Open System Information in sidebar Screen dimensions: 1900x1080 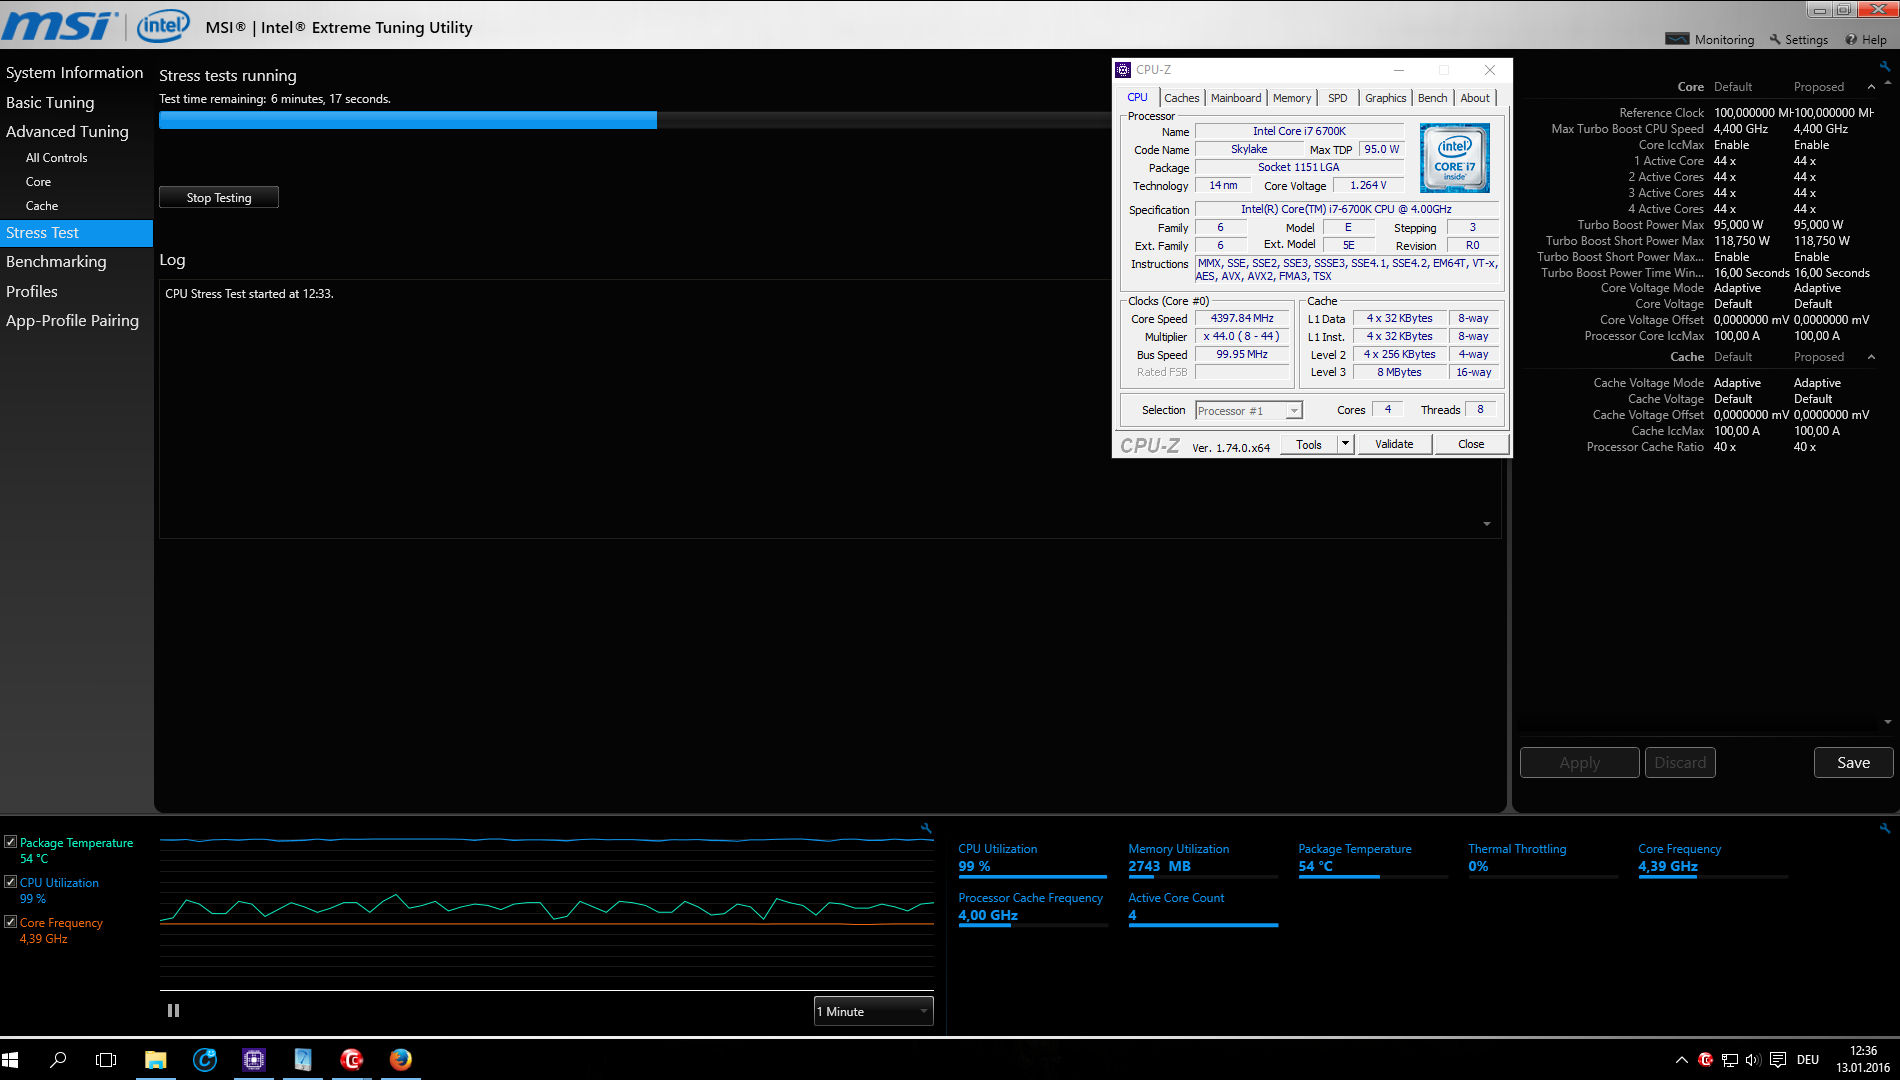75,73
